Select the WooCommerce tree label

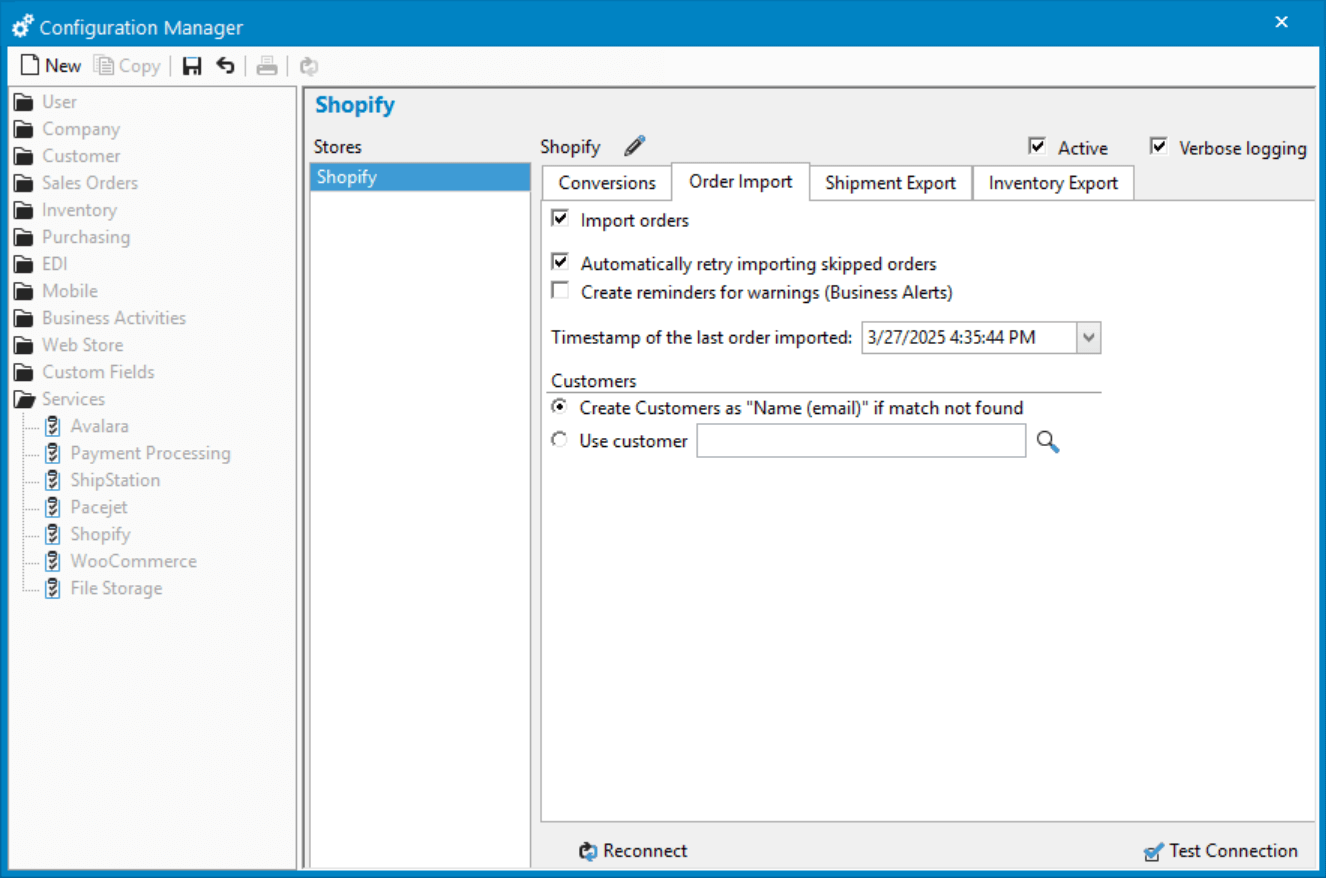(134, 561)
